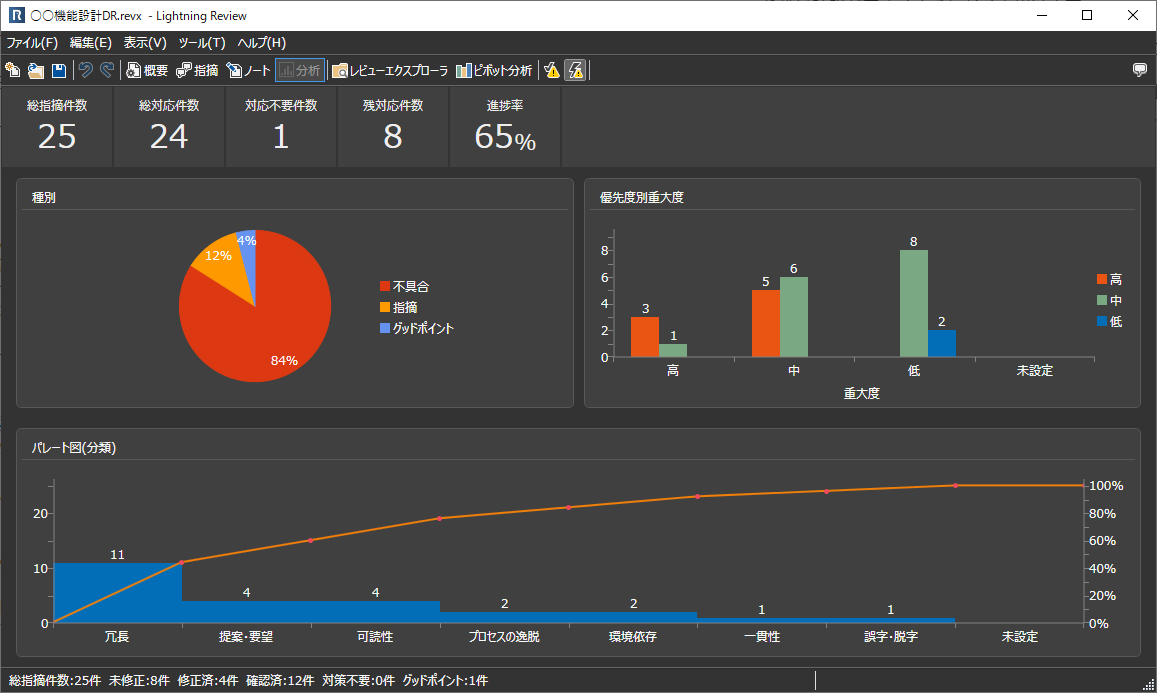Click the 中 priority legend swatch
This screenshot has height=693, width=1157.
point(1102,300)
